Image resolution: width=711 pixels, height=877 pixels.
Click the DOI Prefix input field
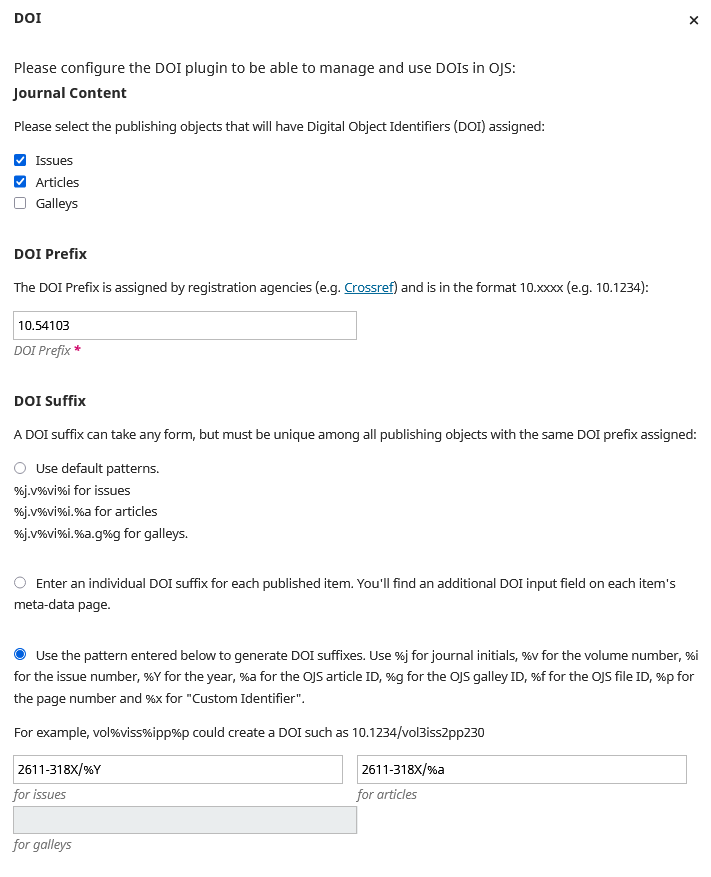pyautogui.click(x=185, y=326)
